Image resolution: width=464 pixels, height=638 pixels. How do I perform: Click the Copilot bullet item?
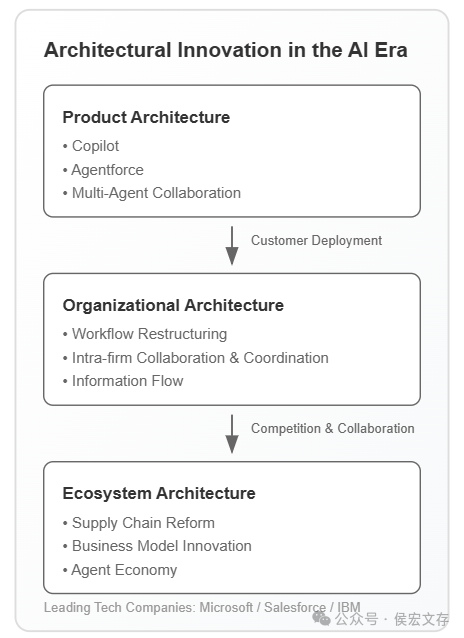[91, 146]
